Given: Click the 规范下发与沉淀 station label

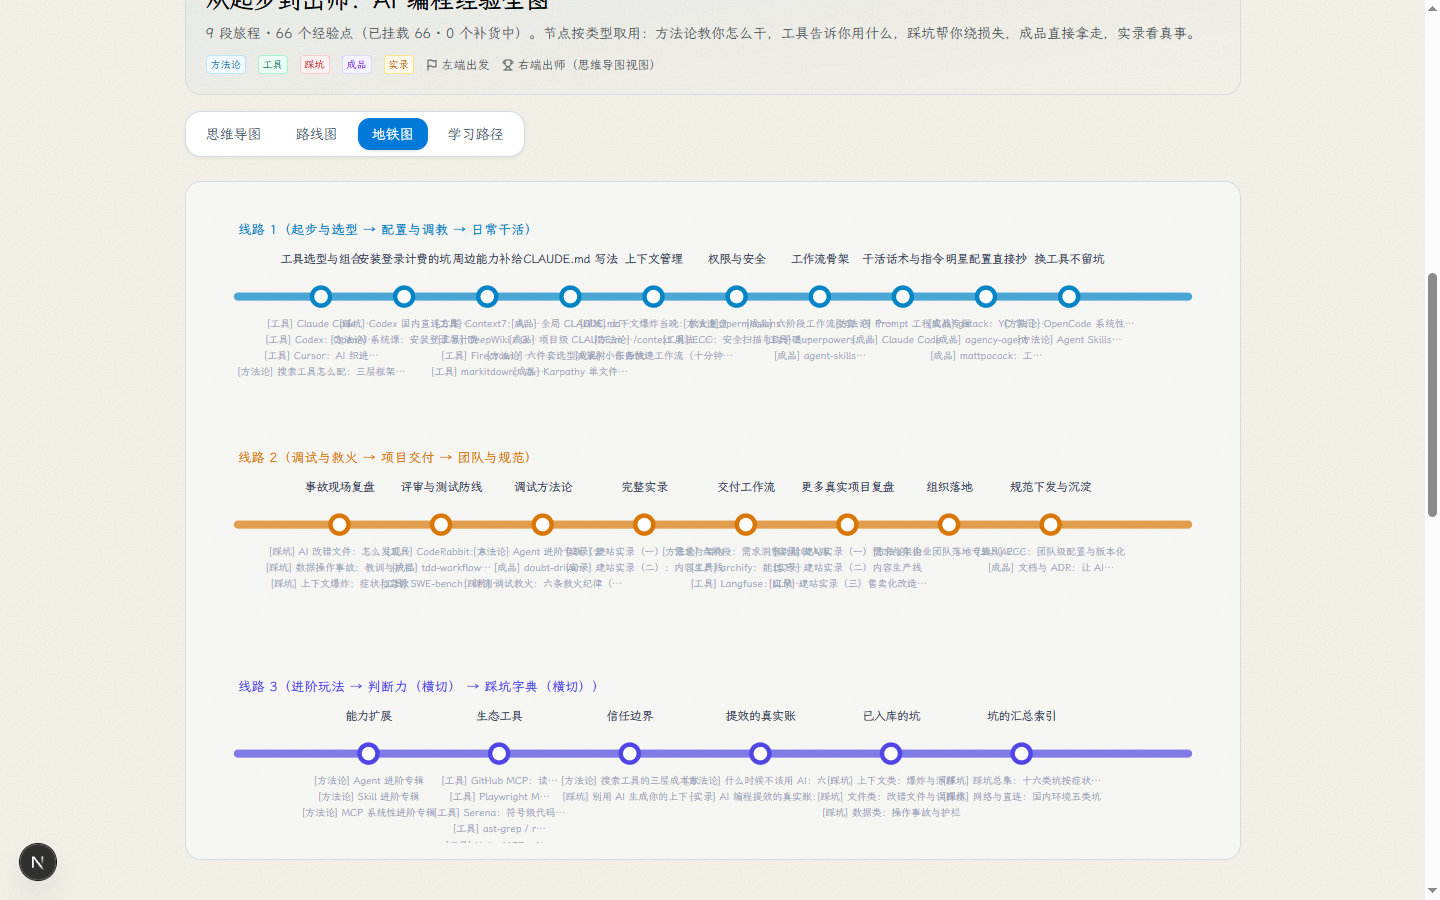Looking at the screenshot, I should [1050, 487].
